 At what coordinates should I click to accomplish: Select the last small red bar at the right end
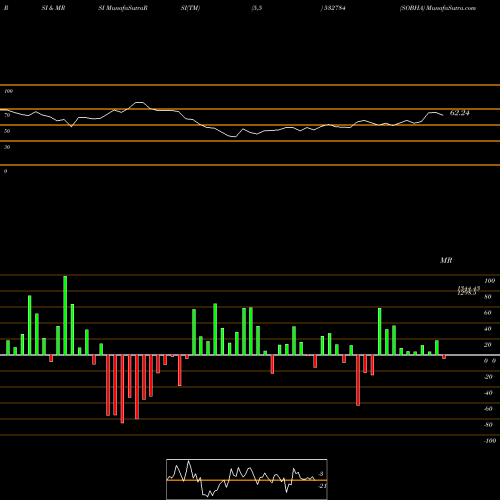[444, 357]
